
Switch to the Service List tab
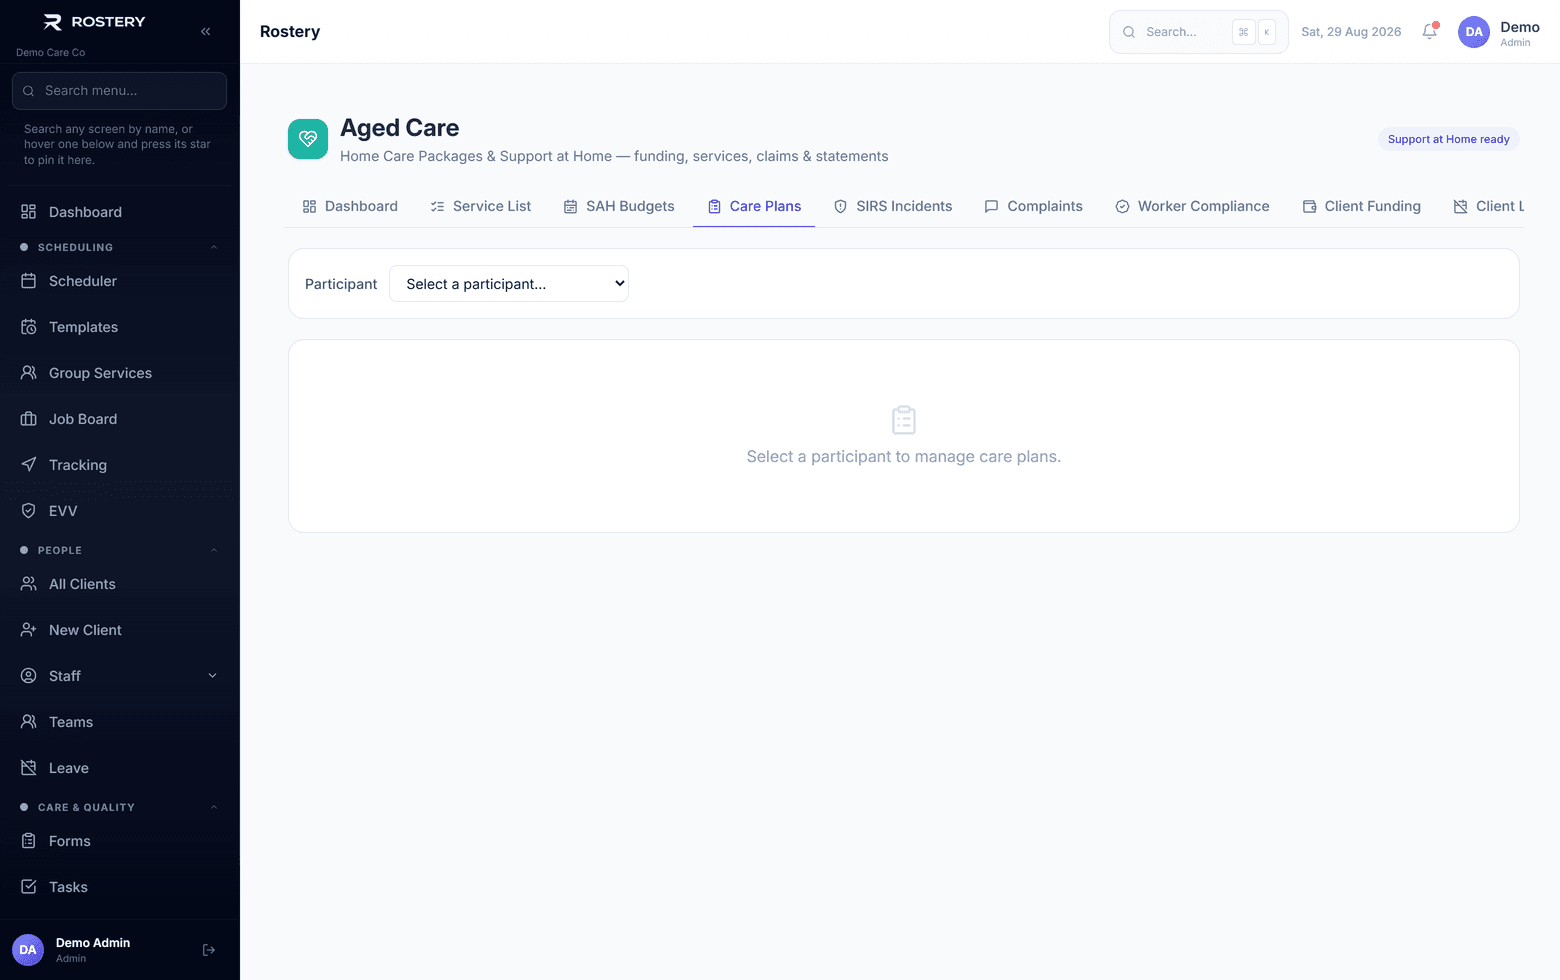[x=481, y=206]
